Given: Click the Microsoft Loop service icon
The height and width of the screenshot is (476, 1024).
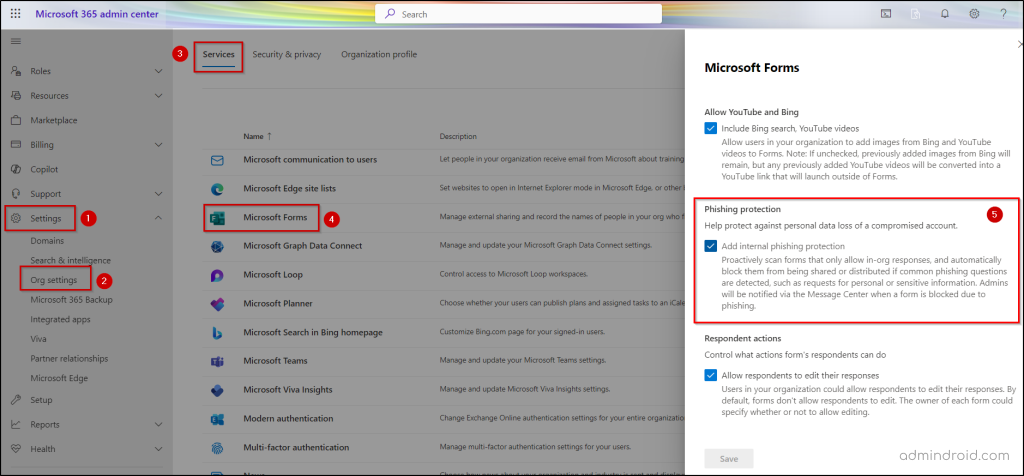Looking at the screenshot, I should pos(217,275).
